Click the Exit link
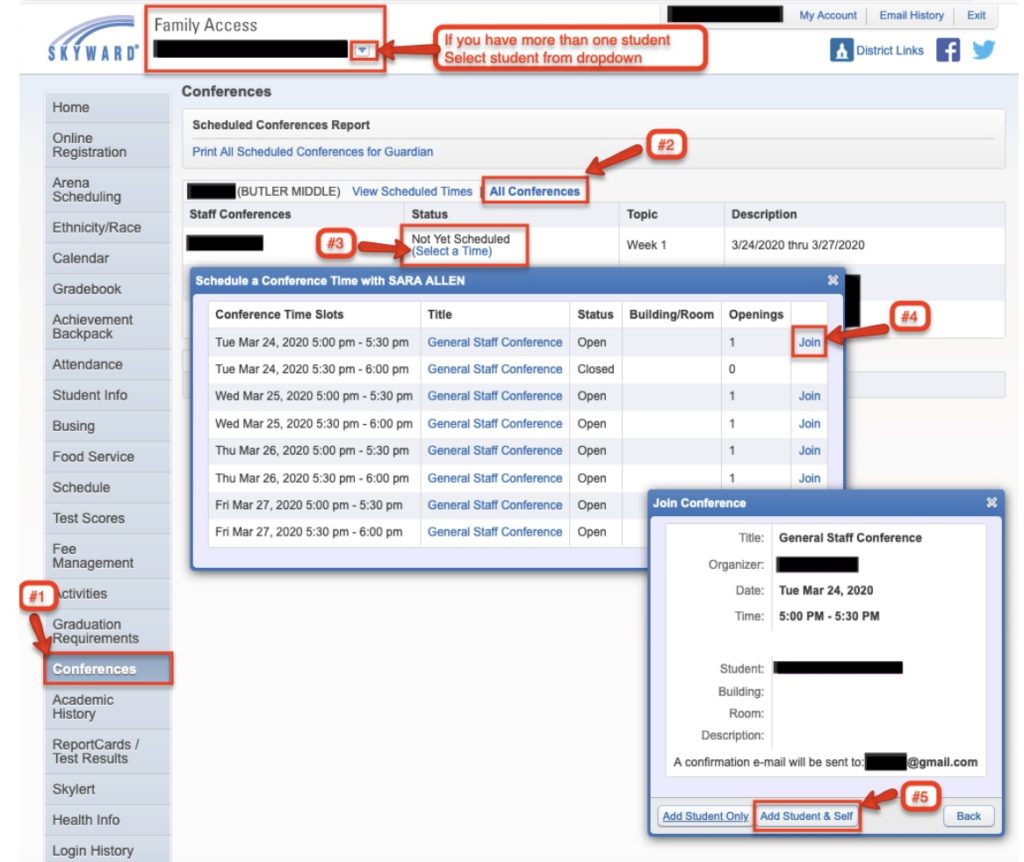The image size is (1024, 862). coord(976,15)
